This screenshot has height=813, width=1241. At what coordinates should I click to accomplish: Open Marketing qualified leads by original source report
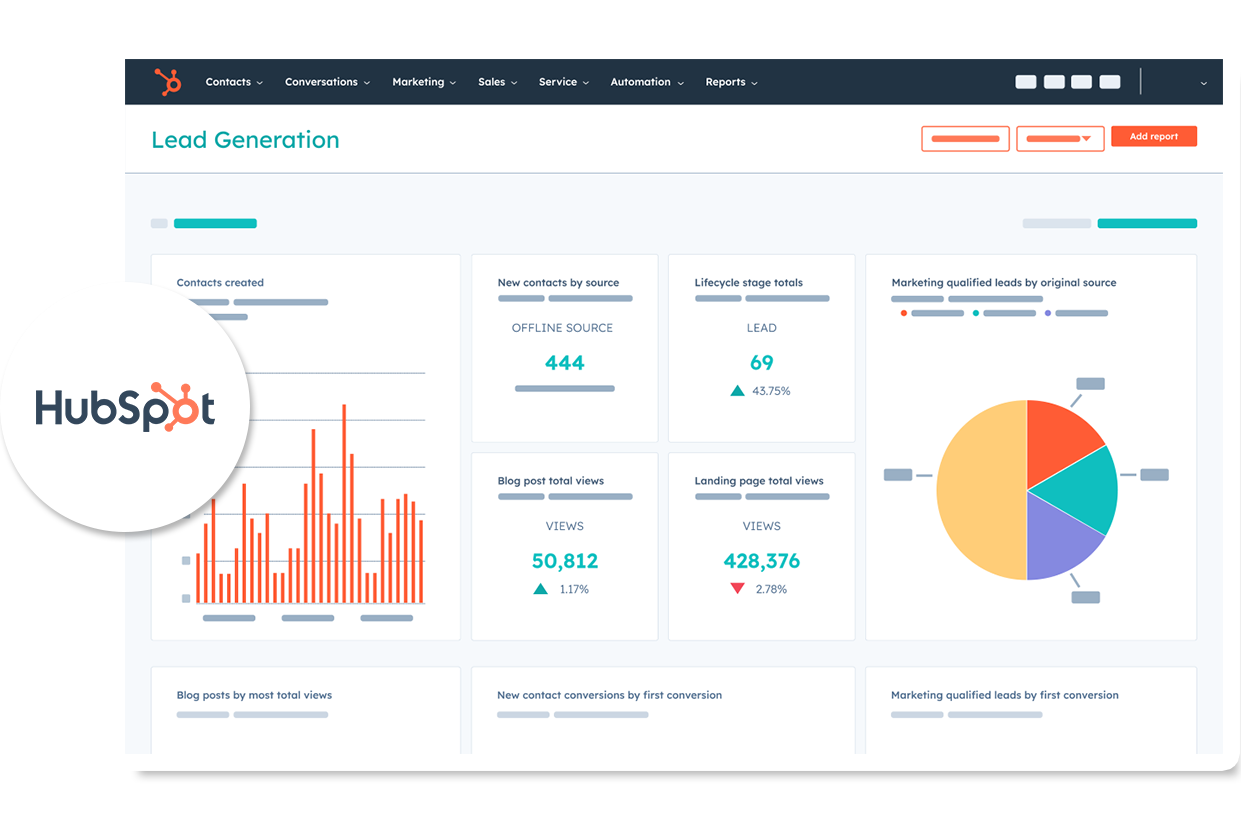click(1003, 283)
